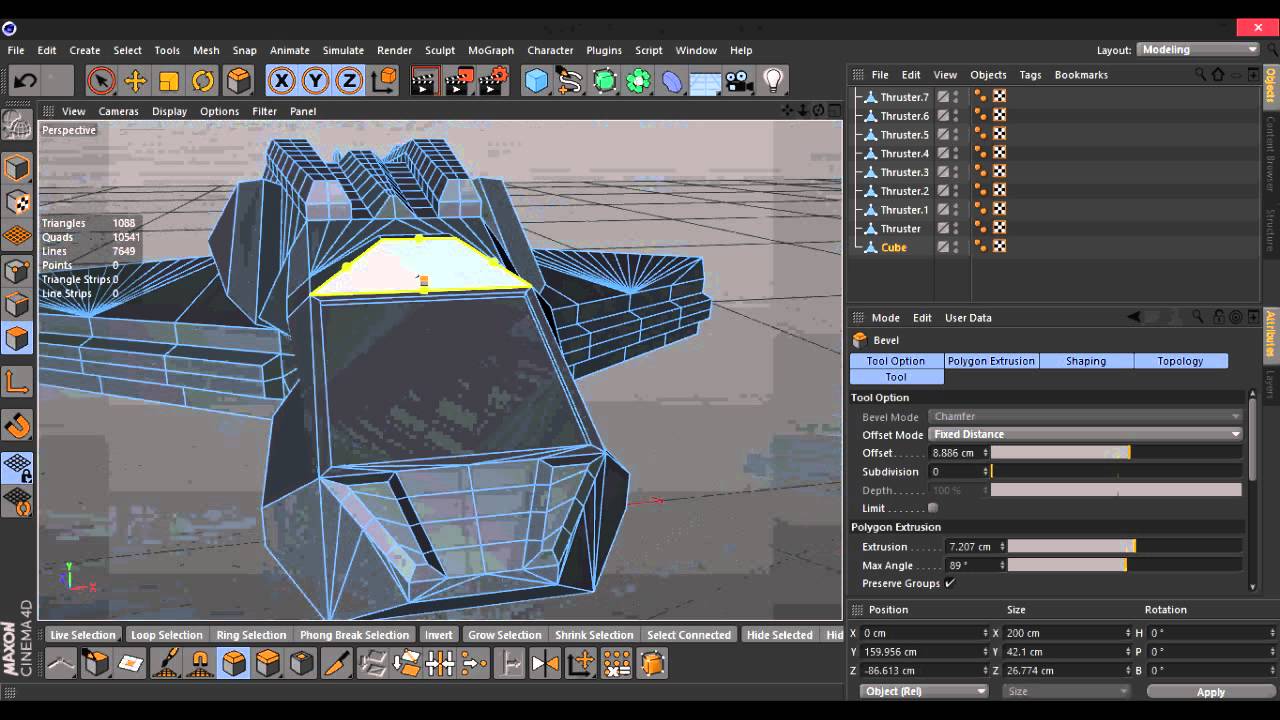Open viewport Cameras menu
This screenshot has height=720, width=1280.
[x=118, y=111]
